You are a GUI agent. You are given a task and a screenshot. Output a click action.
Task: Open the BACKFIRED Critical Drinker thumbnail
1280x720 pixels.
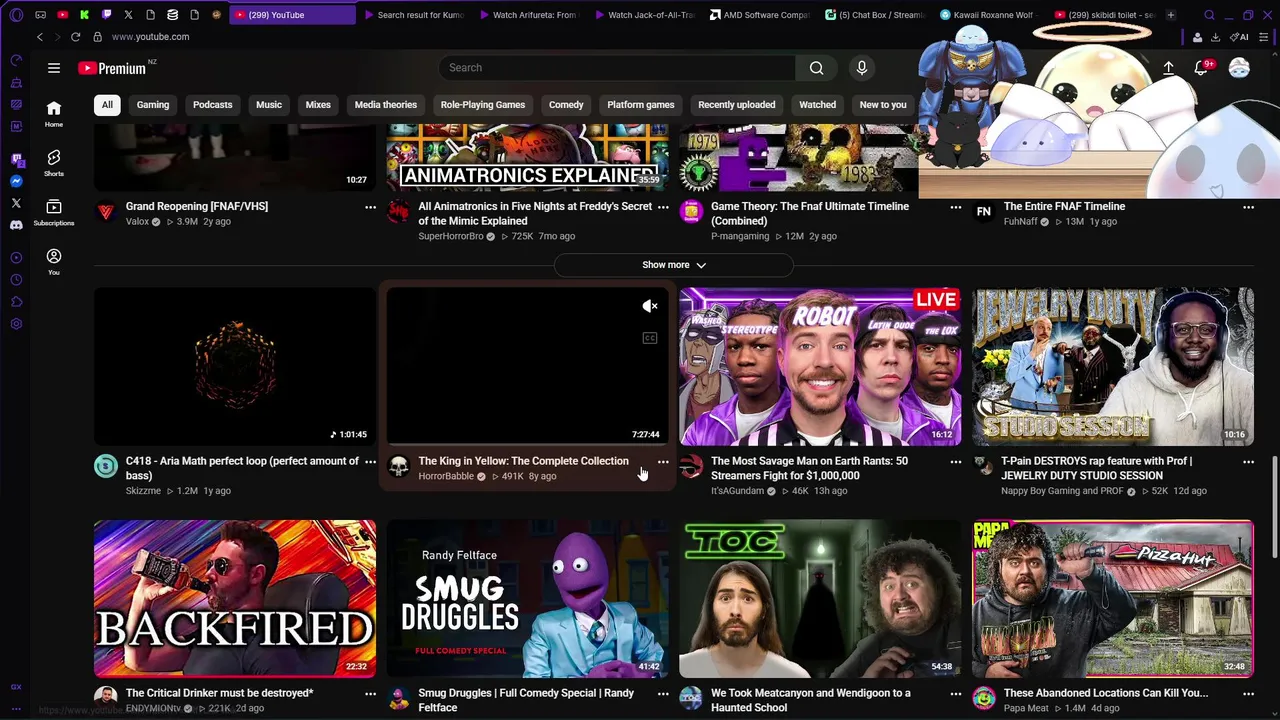point(235,599)
